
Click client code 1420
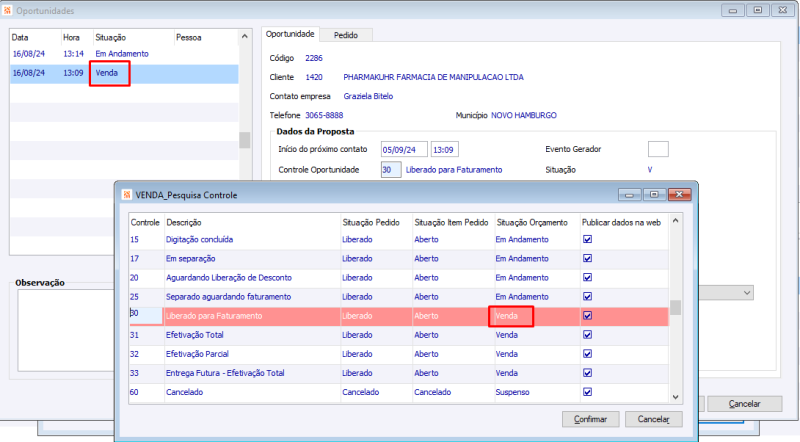point(314,77)
